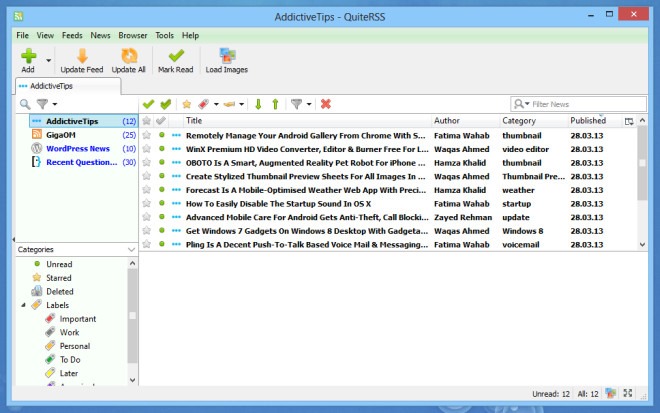Image resolution: width=660 pixels, height=413 pixels.
Task: Open the View menu
Action: [x=45, y=35]
